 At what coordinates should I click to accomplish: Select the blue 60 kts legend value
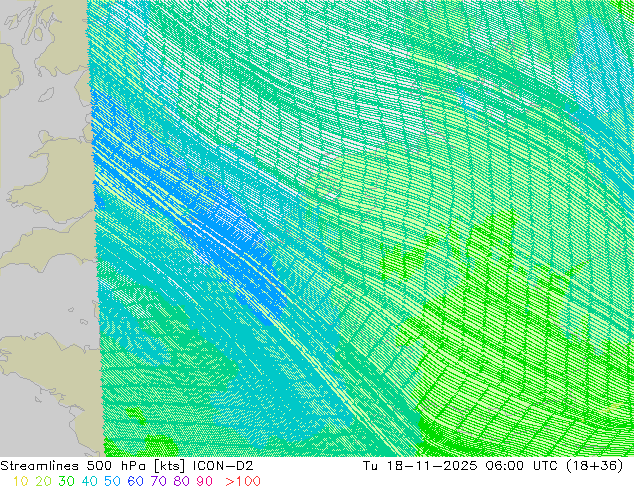(x=135, y=482)
